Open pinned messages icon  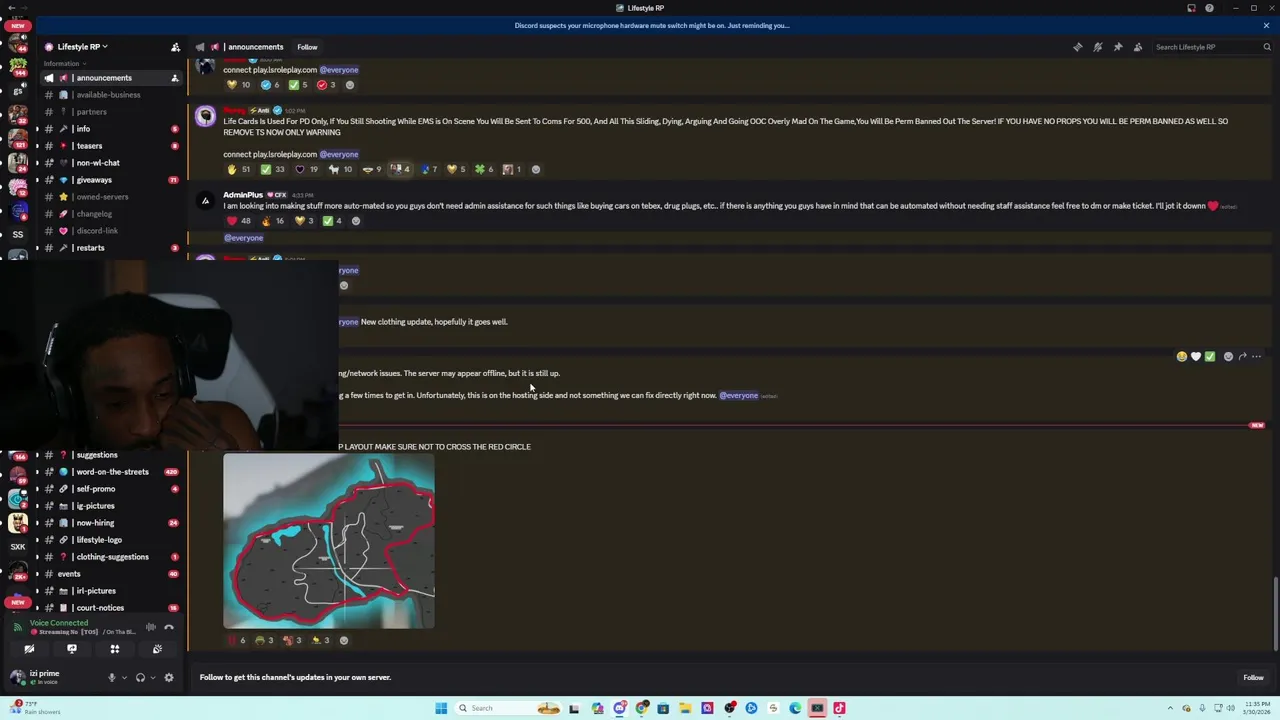coord(1118,47)
